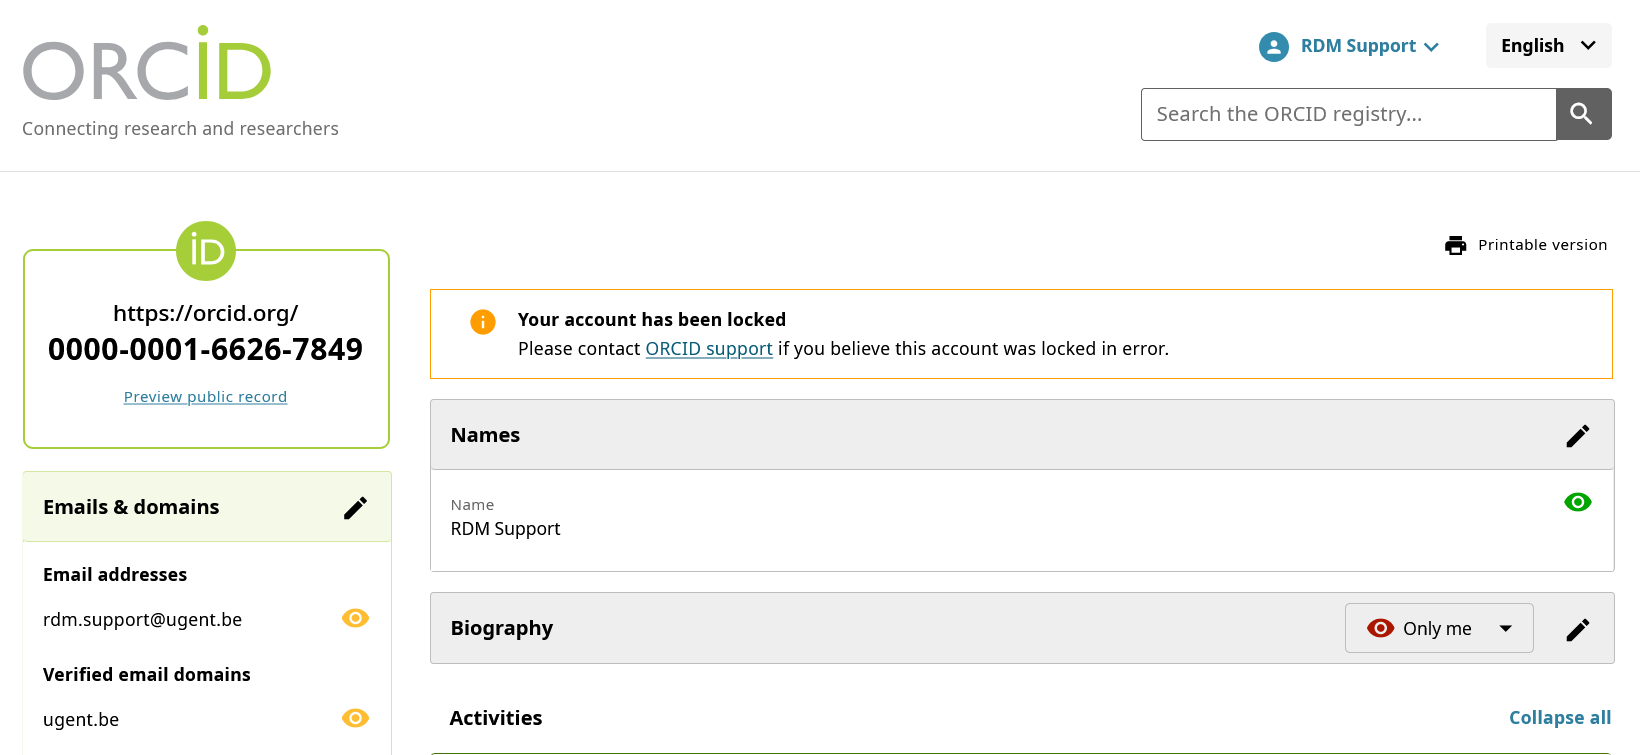Toggle visibility eye for ugent.be domain
Viewport: 1640px width, 755px height.
355,718
